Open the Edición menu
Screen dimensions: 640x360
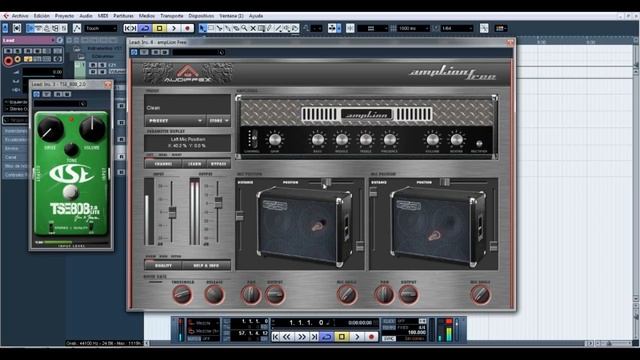(41, 16)
